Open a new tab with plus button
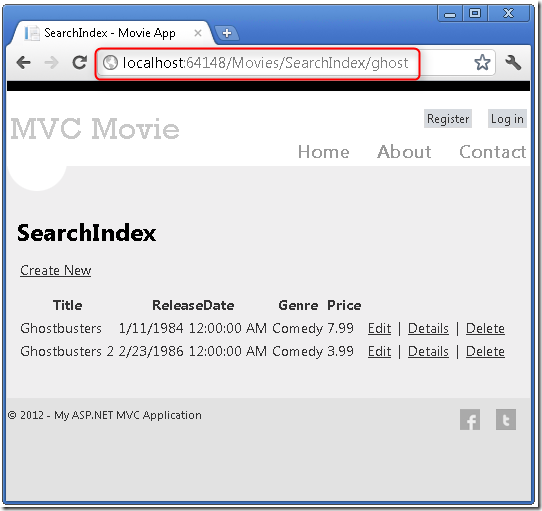 [x=227, y=33]
